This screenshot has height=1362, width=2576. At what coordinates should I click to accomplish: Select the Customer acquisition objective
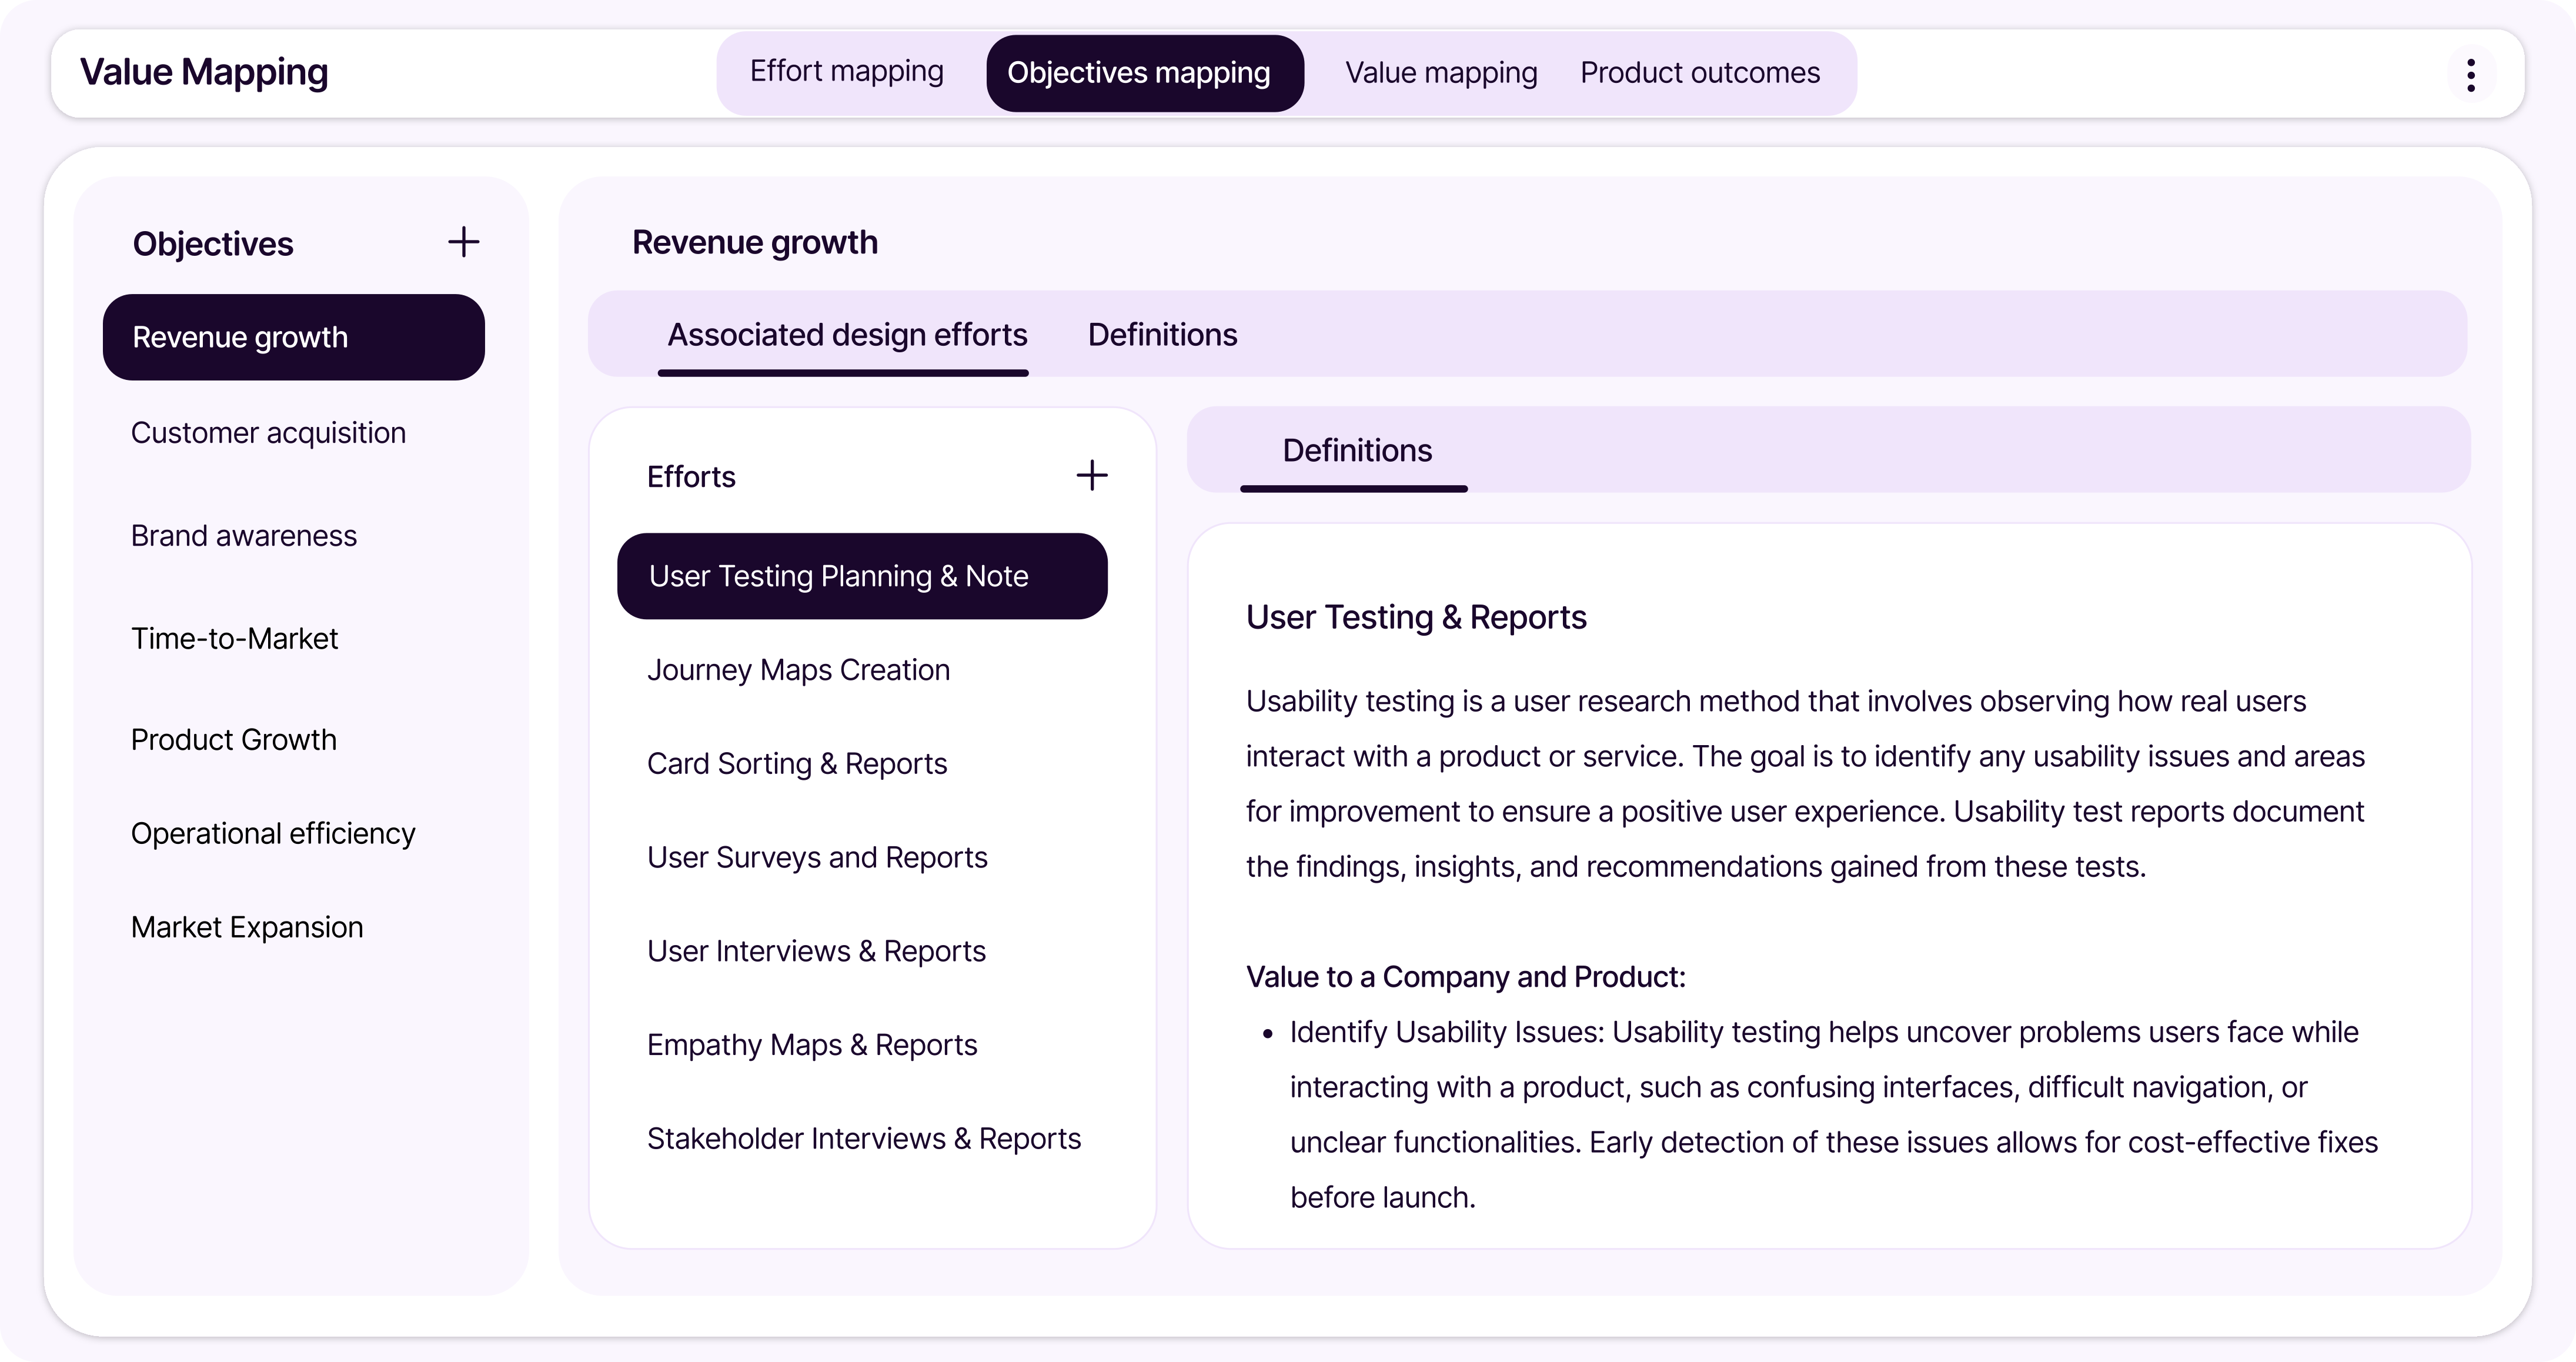(268, 433)
